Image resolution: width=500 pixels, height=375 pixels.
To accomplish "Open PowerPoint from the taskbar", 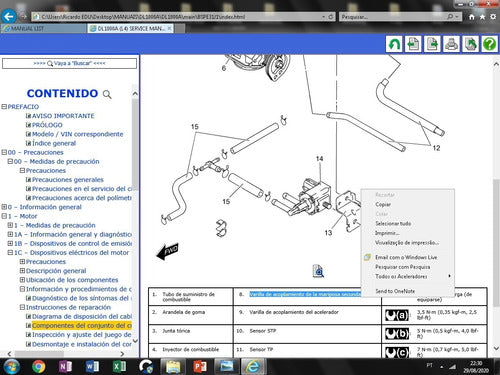I will coord(200,366).
